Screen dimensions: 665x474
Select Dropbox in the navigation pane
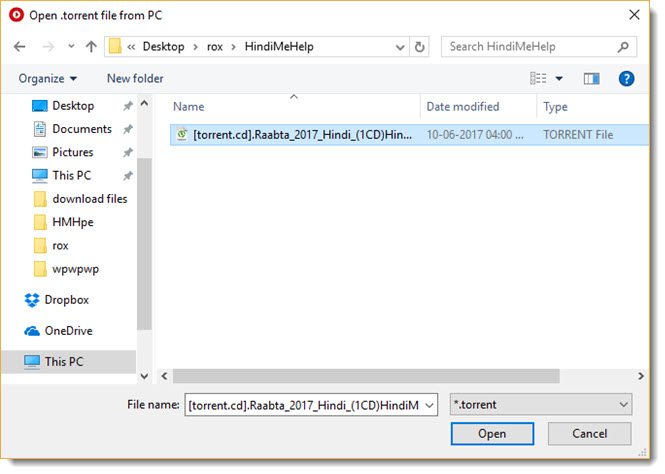tap(66, 300)
